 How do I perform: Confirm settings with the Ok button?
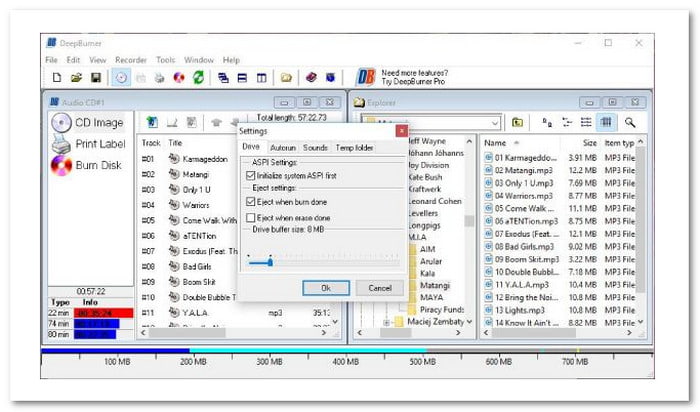(x=326, y=288)
